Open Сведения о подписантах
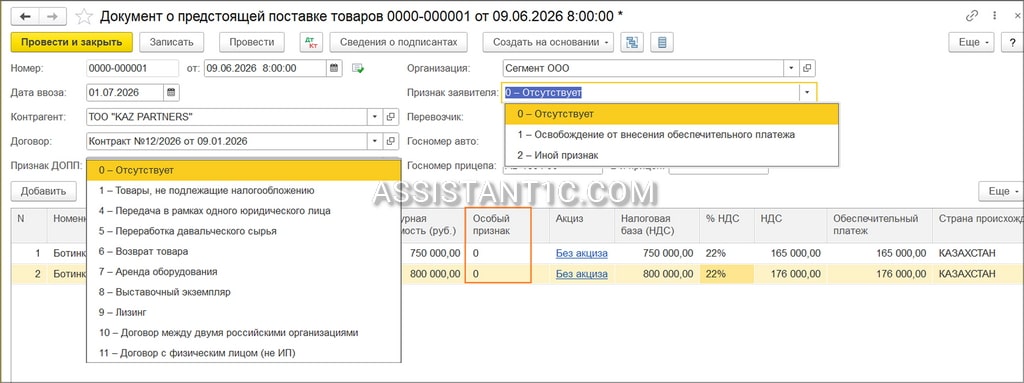The image size is (1024, 383). 399,42
